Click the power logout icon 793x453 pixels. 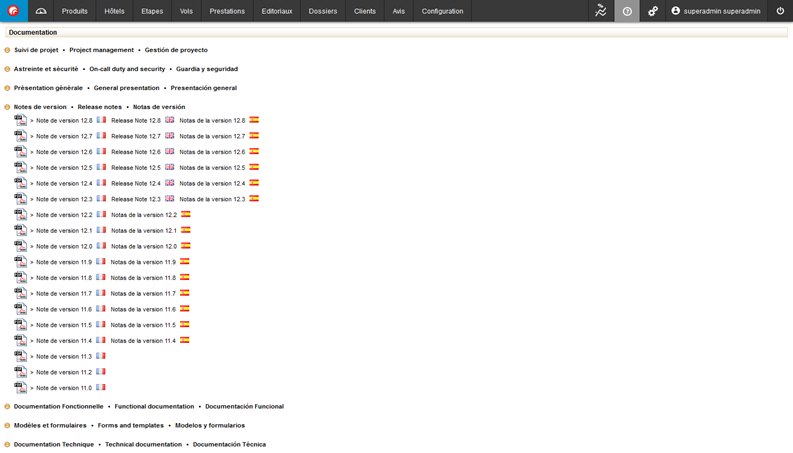pyautogui.click(x=780, y=11)
